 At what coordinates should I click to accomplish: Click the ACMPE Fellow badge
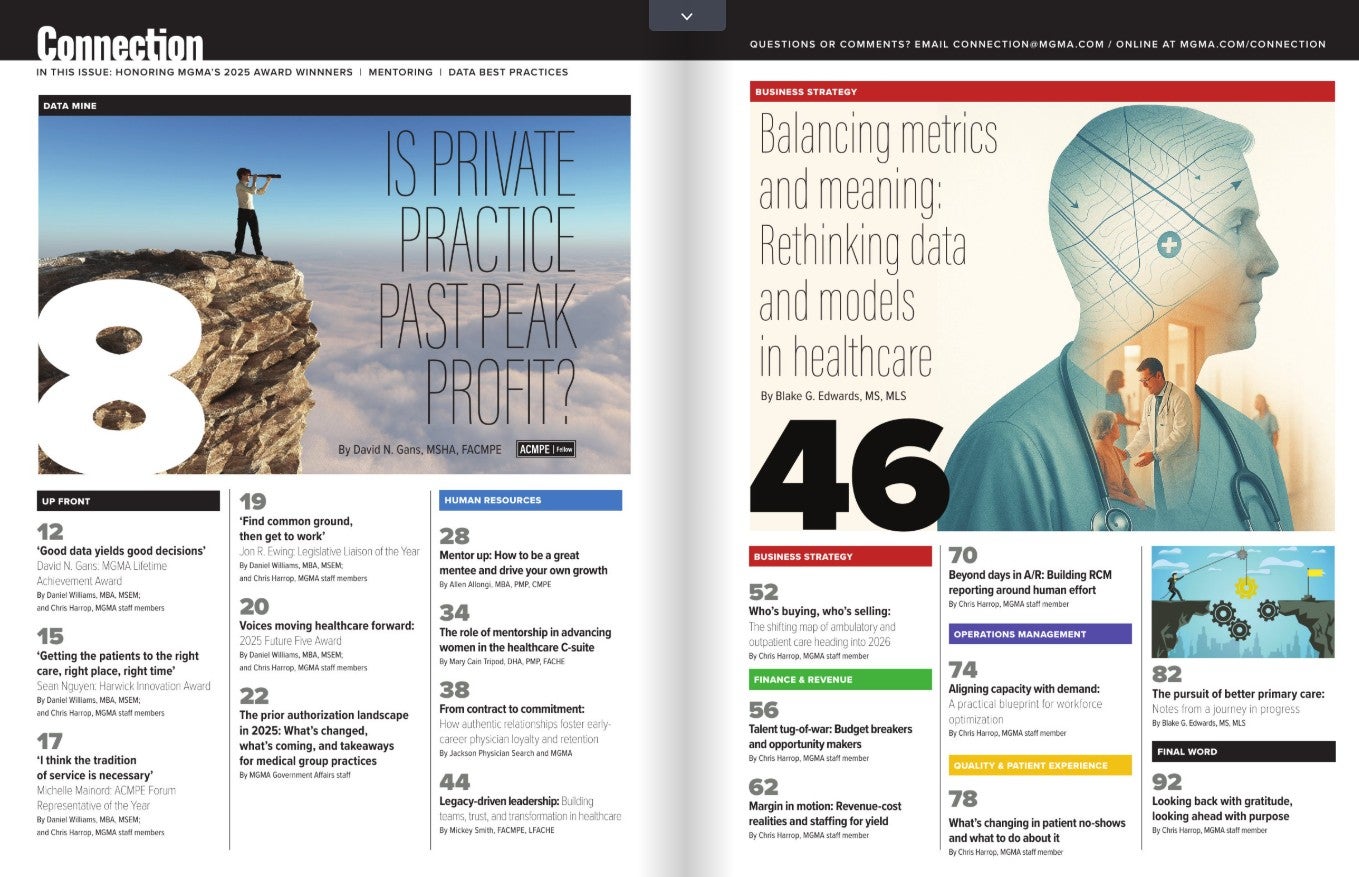coord(546,448)
